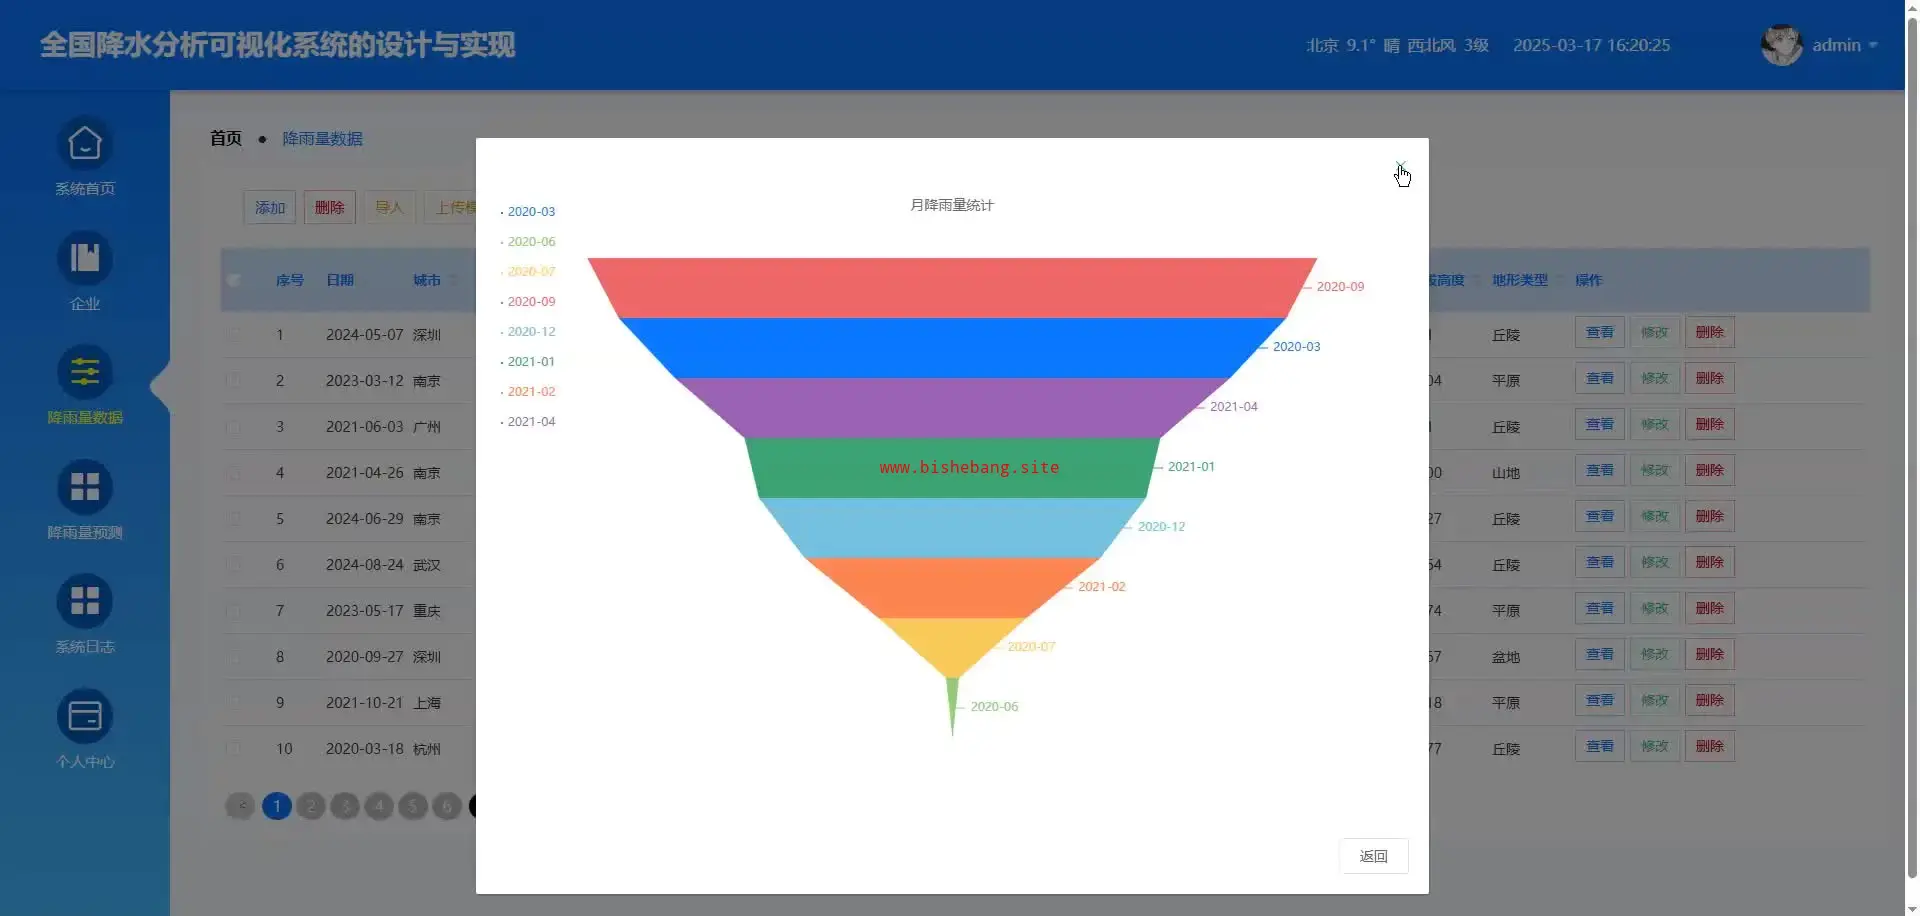Delete row 3 with 删除 button

click(1710, 425)
